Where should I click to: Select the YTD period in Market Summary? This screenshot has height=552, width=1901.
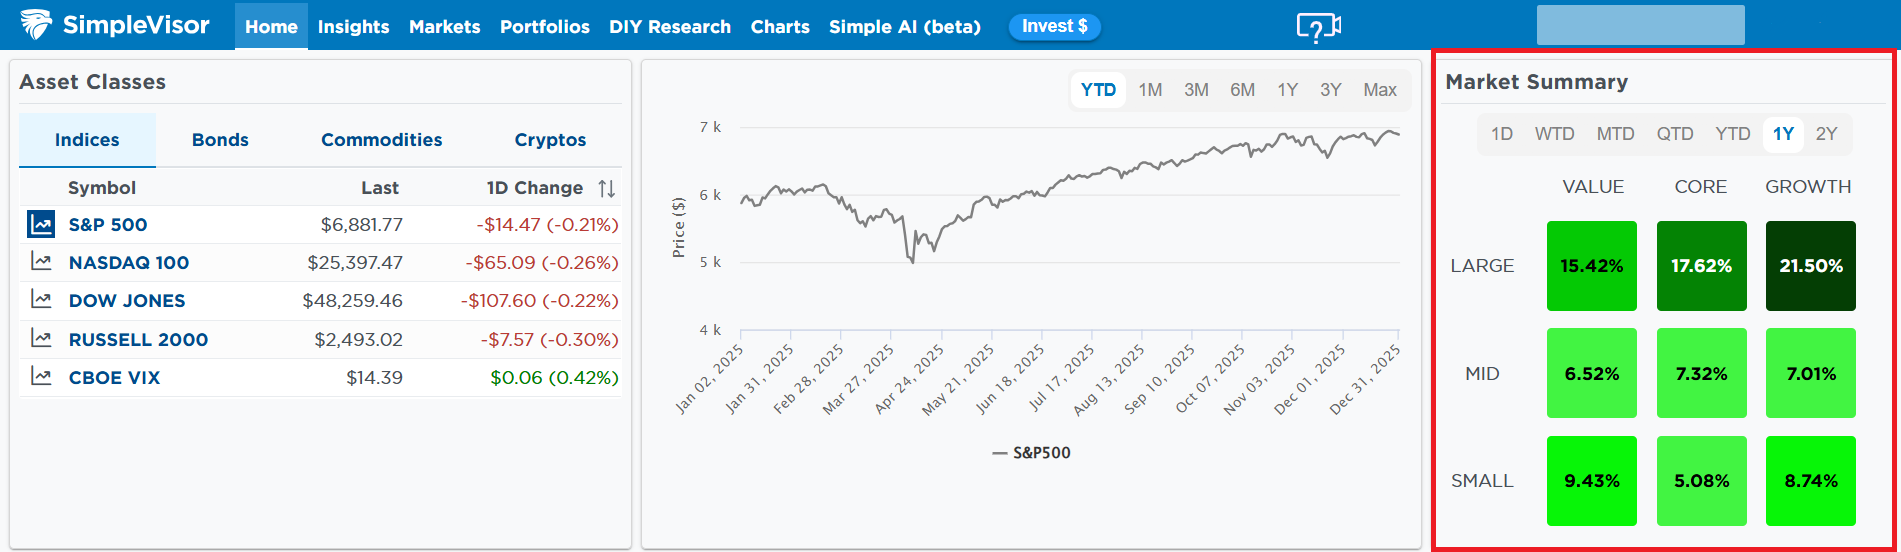coord(1732,134)
